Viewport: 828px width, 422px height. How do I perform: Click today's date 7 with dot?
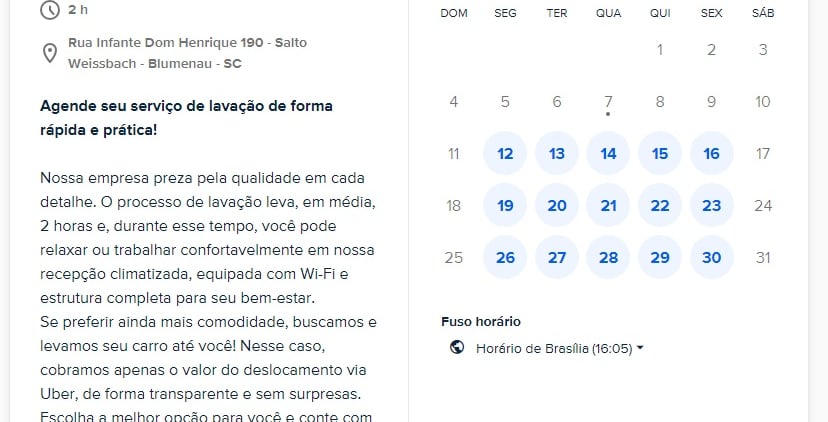[608, 102]
